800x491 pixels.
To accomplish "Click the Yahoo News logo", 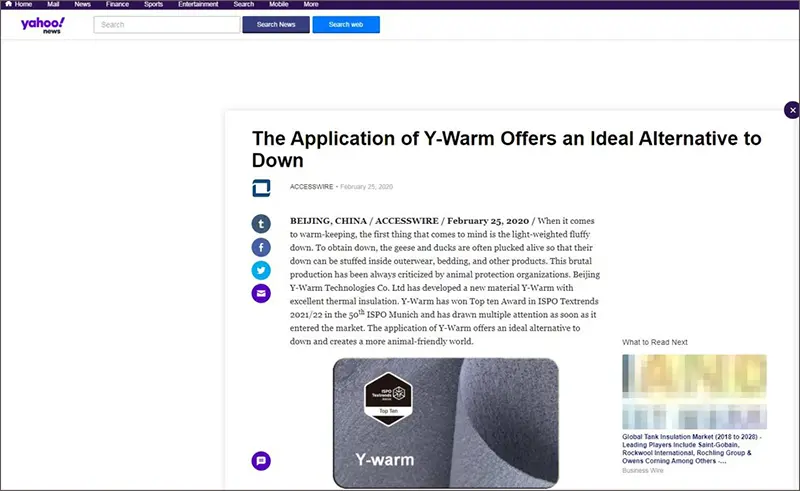I will coord(42,25).
